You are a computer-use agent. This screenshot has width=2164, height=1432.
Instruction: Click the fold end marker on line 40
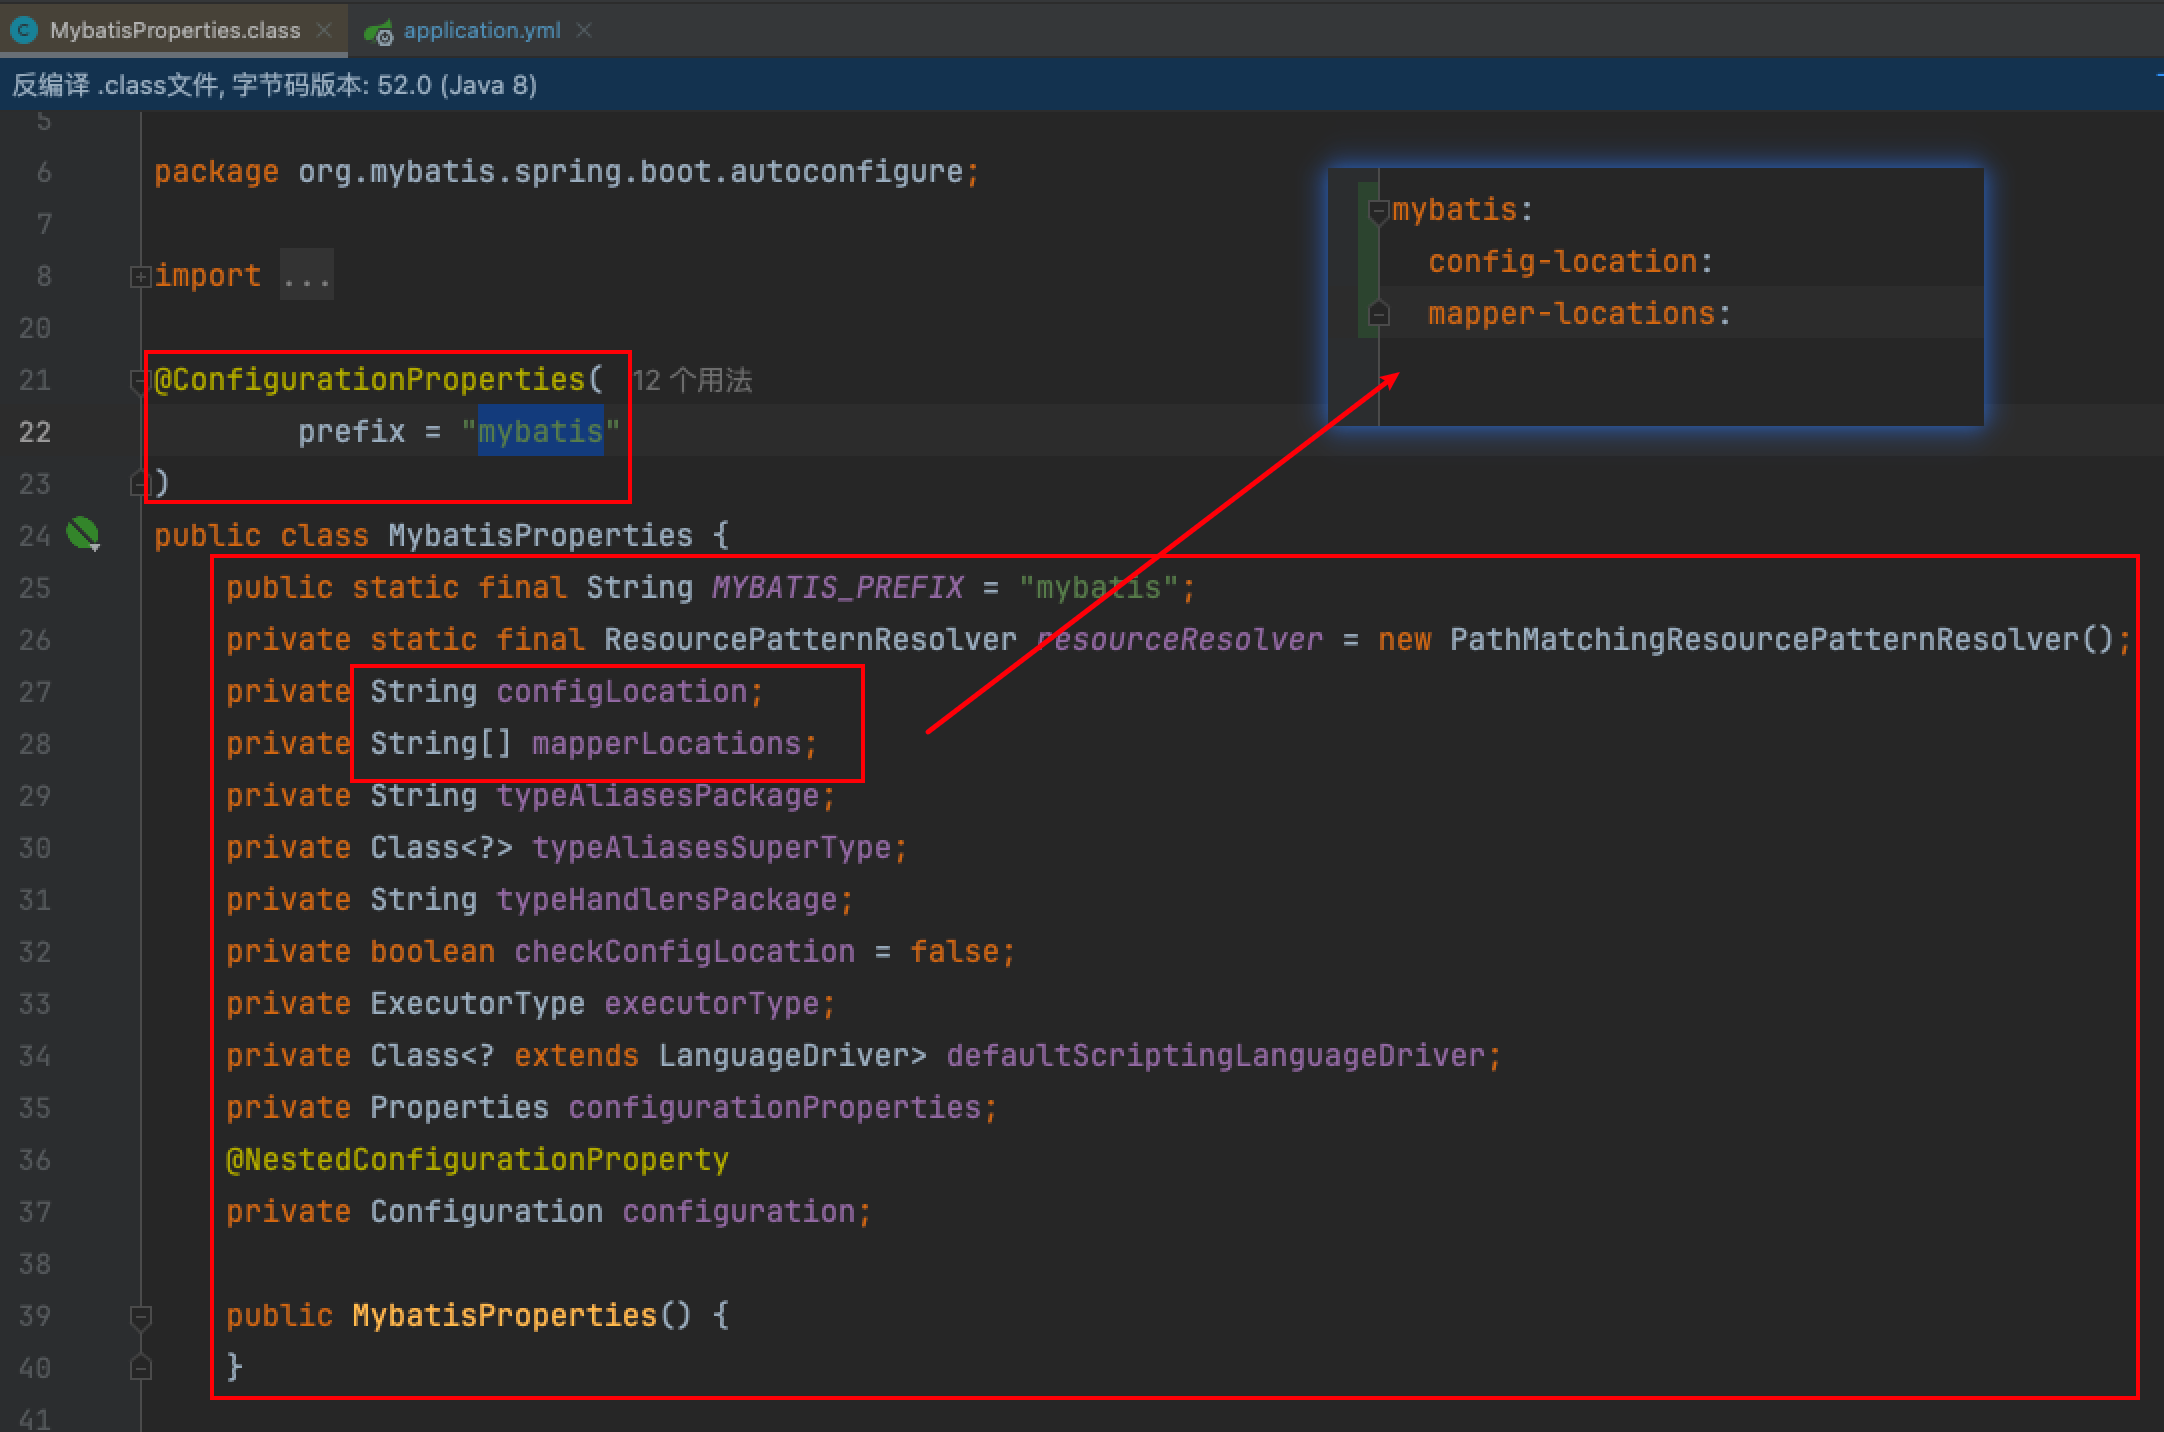140,1368
